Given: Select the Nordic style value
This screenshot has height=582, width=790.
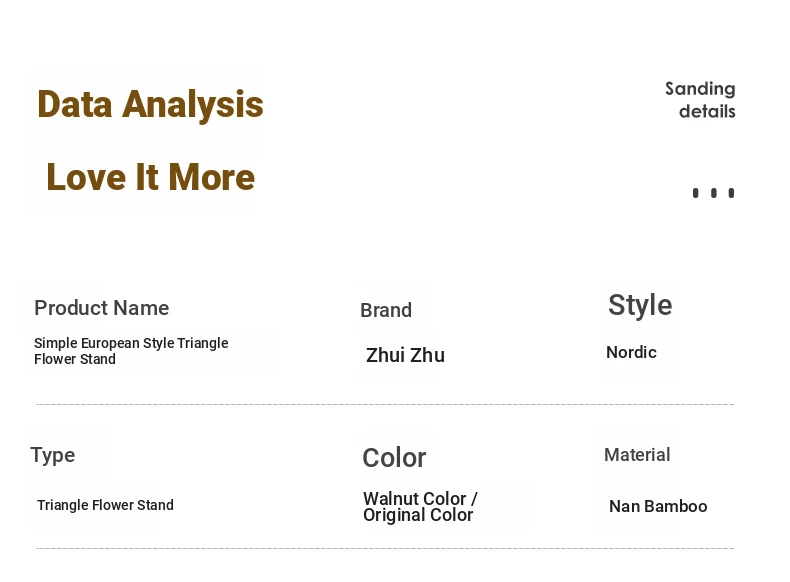Looking at the screenshot, I should tap(631, 352).
